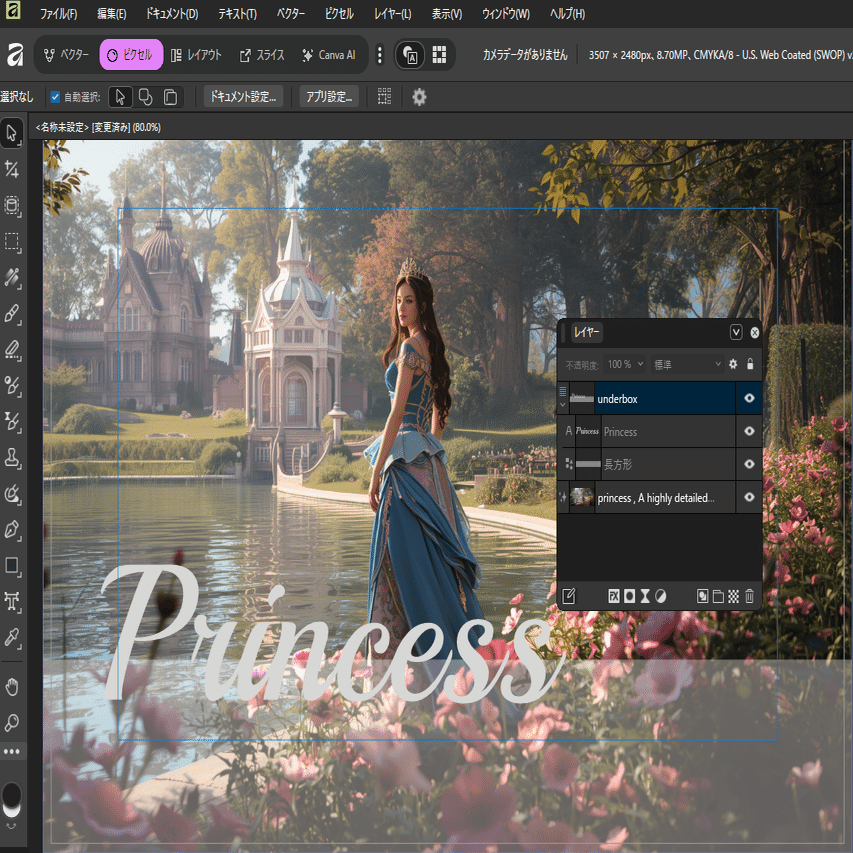Select the Clone Stamp tool

click(x=11, y=458)
